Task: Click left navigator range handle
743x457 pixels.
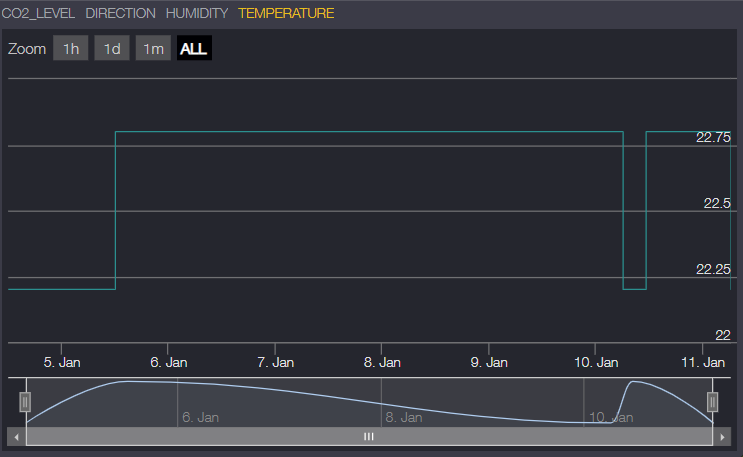Action: coord(26,402)
